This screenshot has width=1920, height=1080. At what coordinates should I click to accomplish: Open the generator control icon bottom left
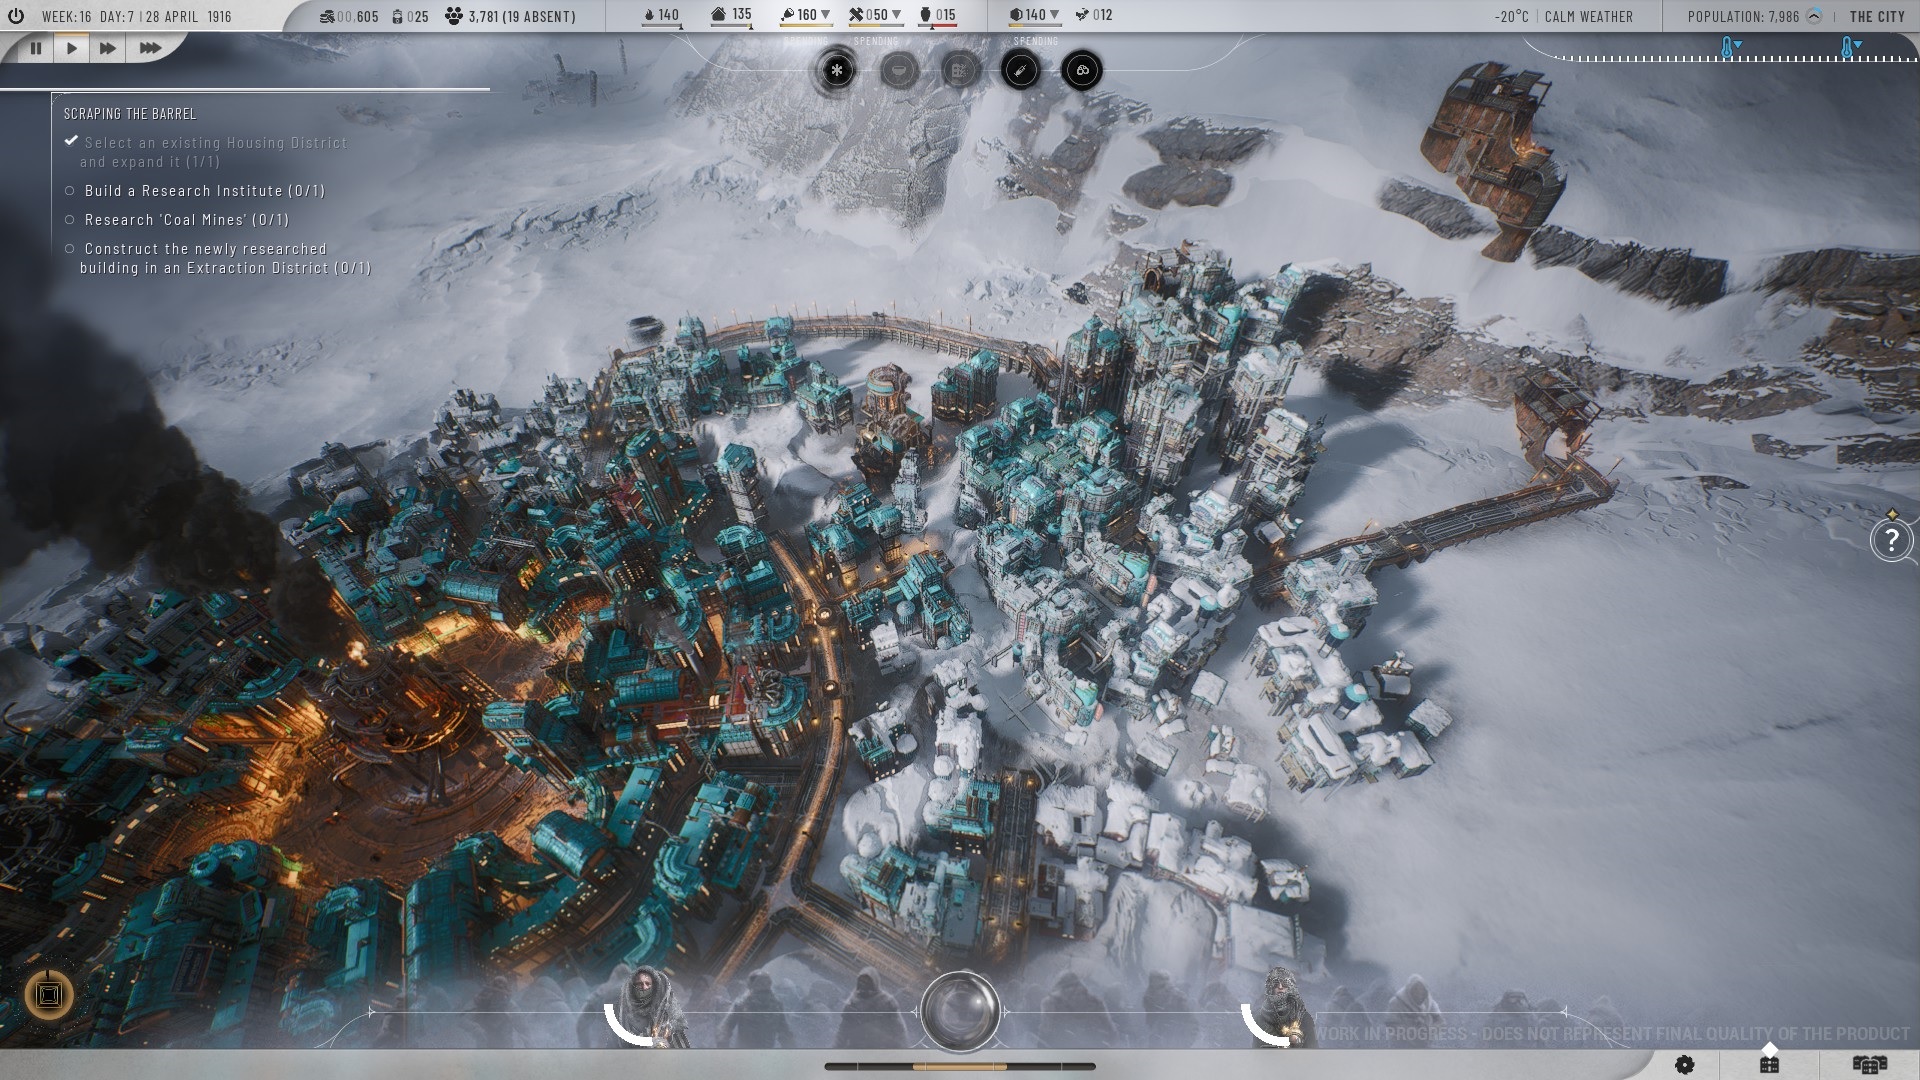pyautogui.click(x=48, y=994)
